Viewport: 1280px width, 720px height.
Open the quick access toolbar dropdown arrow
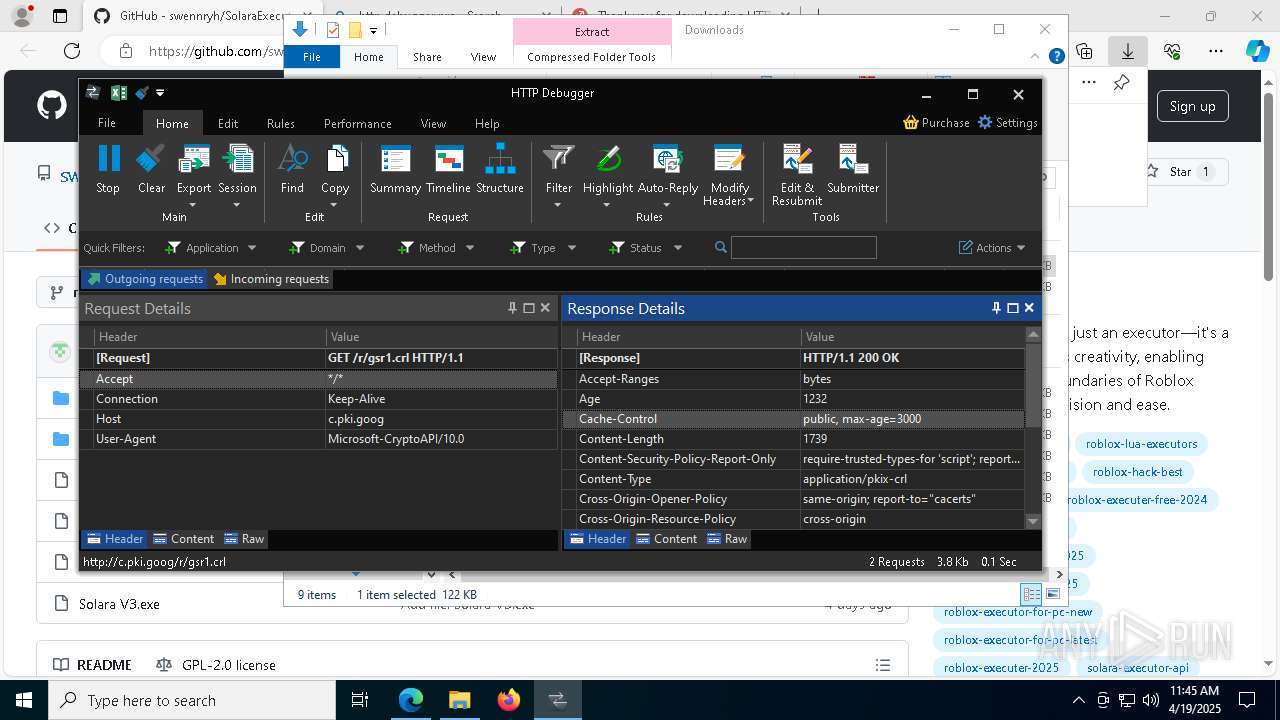160,93
